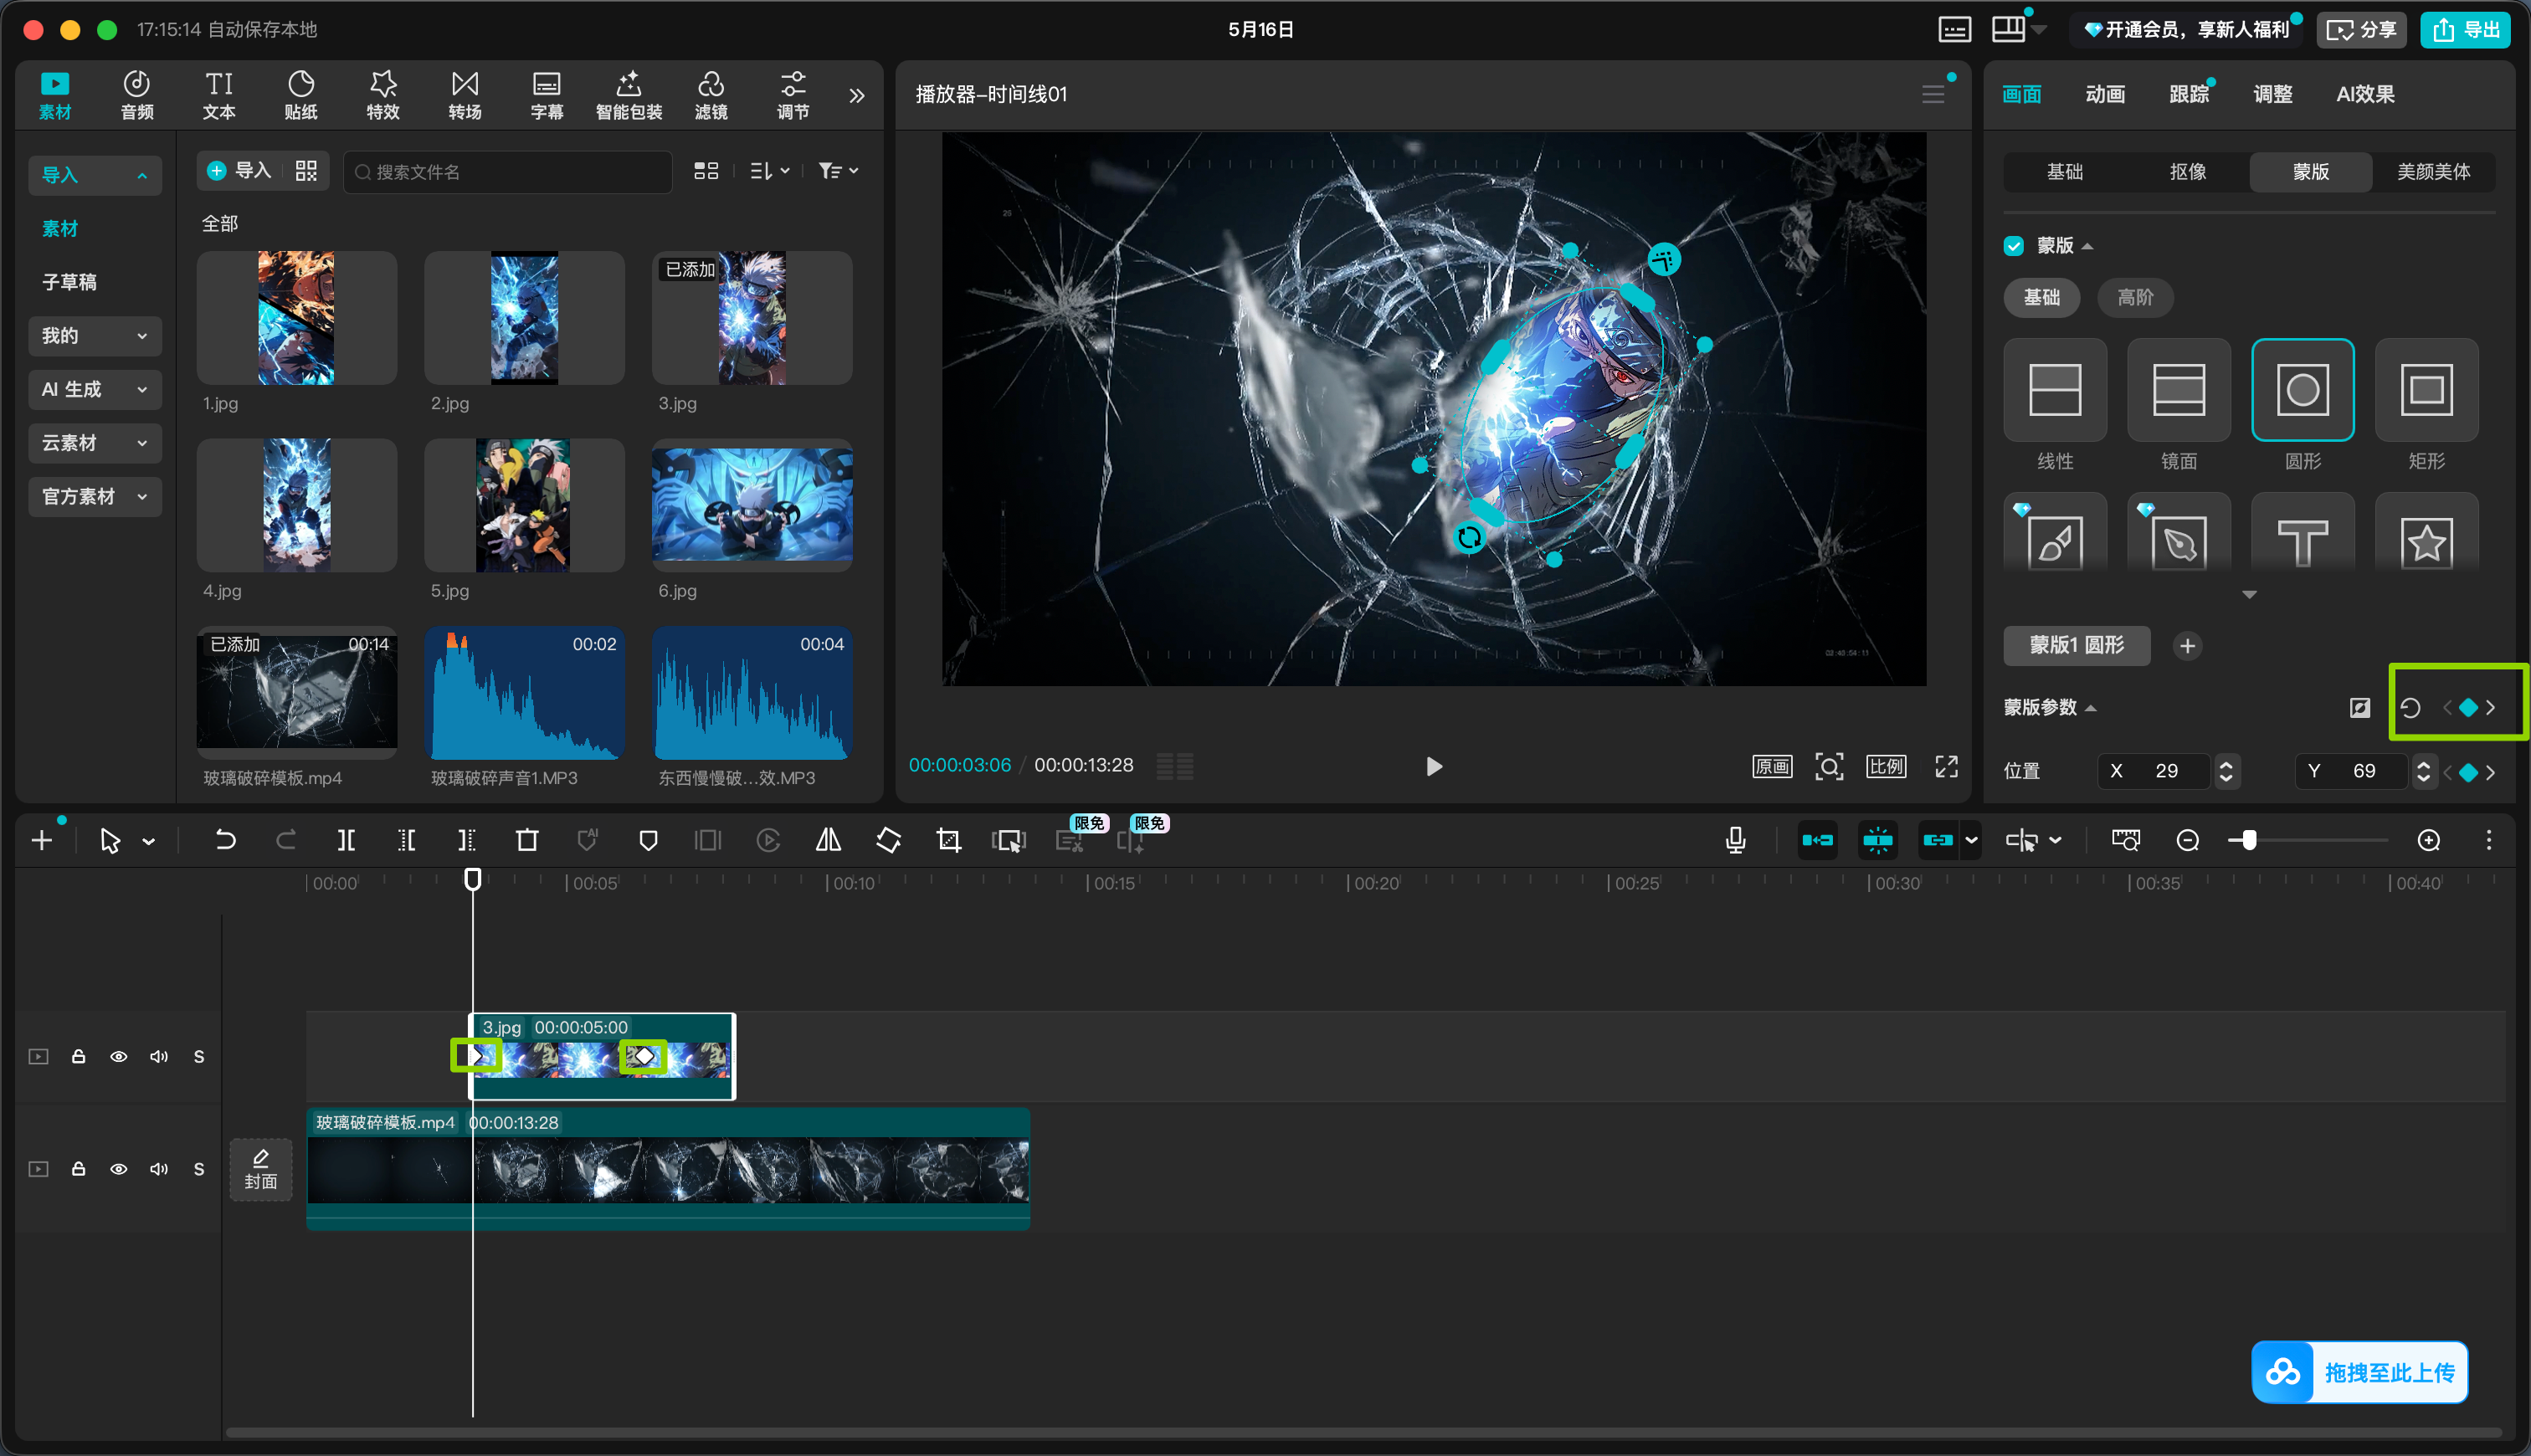Expand the 我的 sidebar section

coord(95,336)
